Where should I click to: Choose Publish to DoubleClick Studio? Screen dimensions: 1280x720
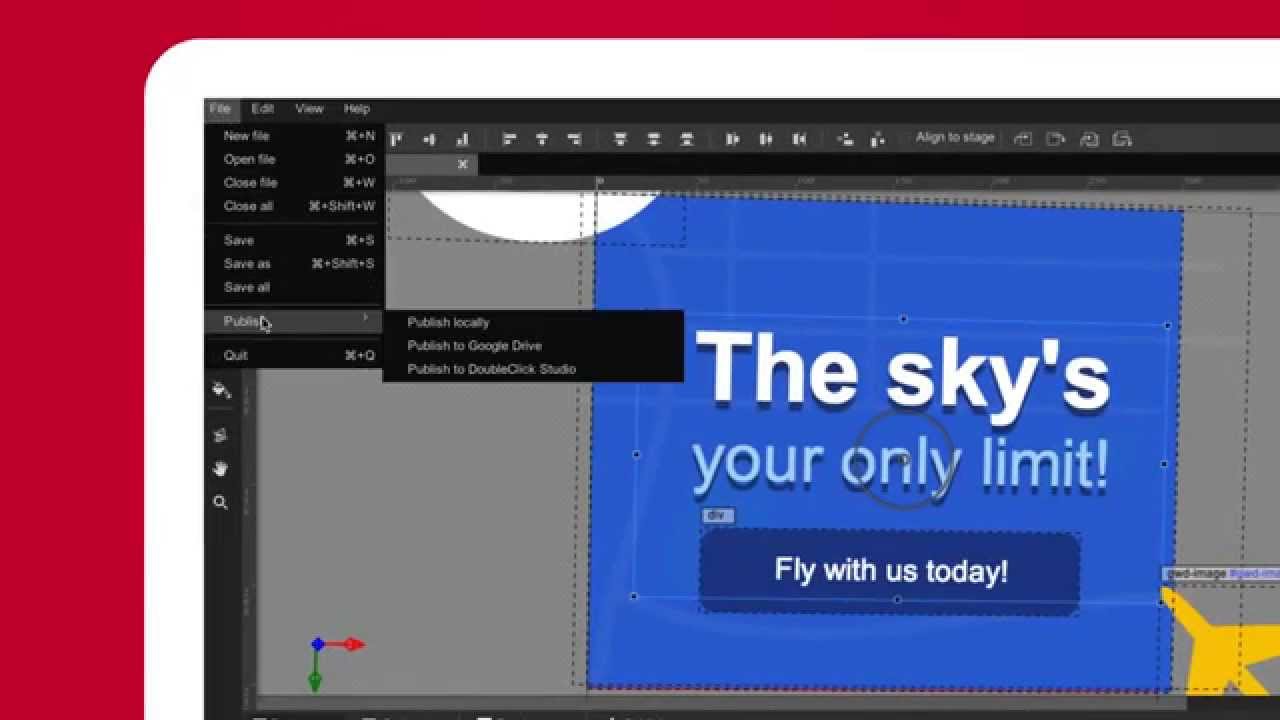tap(533, 369)
